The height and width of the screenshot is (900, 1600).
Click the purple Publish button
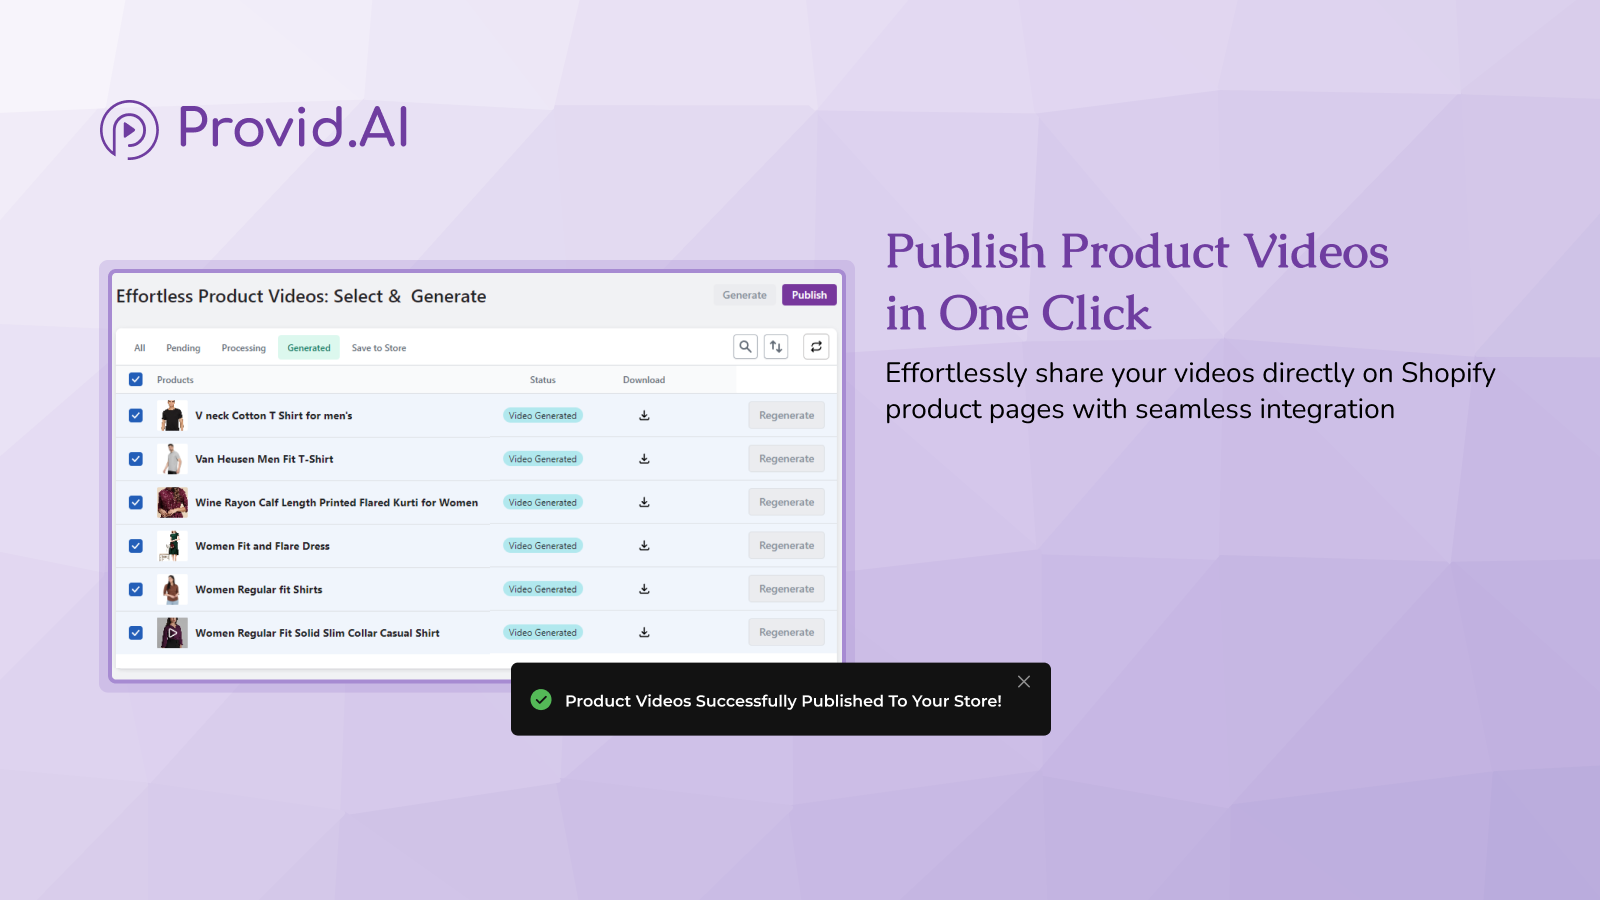tap(809, 295)
